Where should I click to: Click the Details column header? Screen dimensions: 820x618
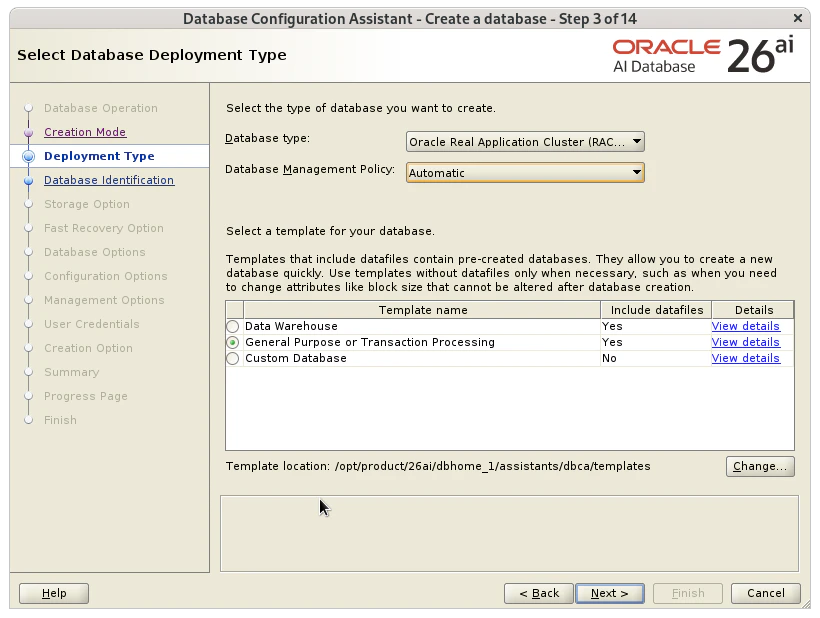(x=753, y=310)
